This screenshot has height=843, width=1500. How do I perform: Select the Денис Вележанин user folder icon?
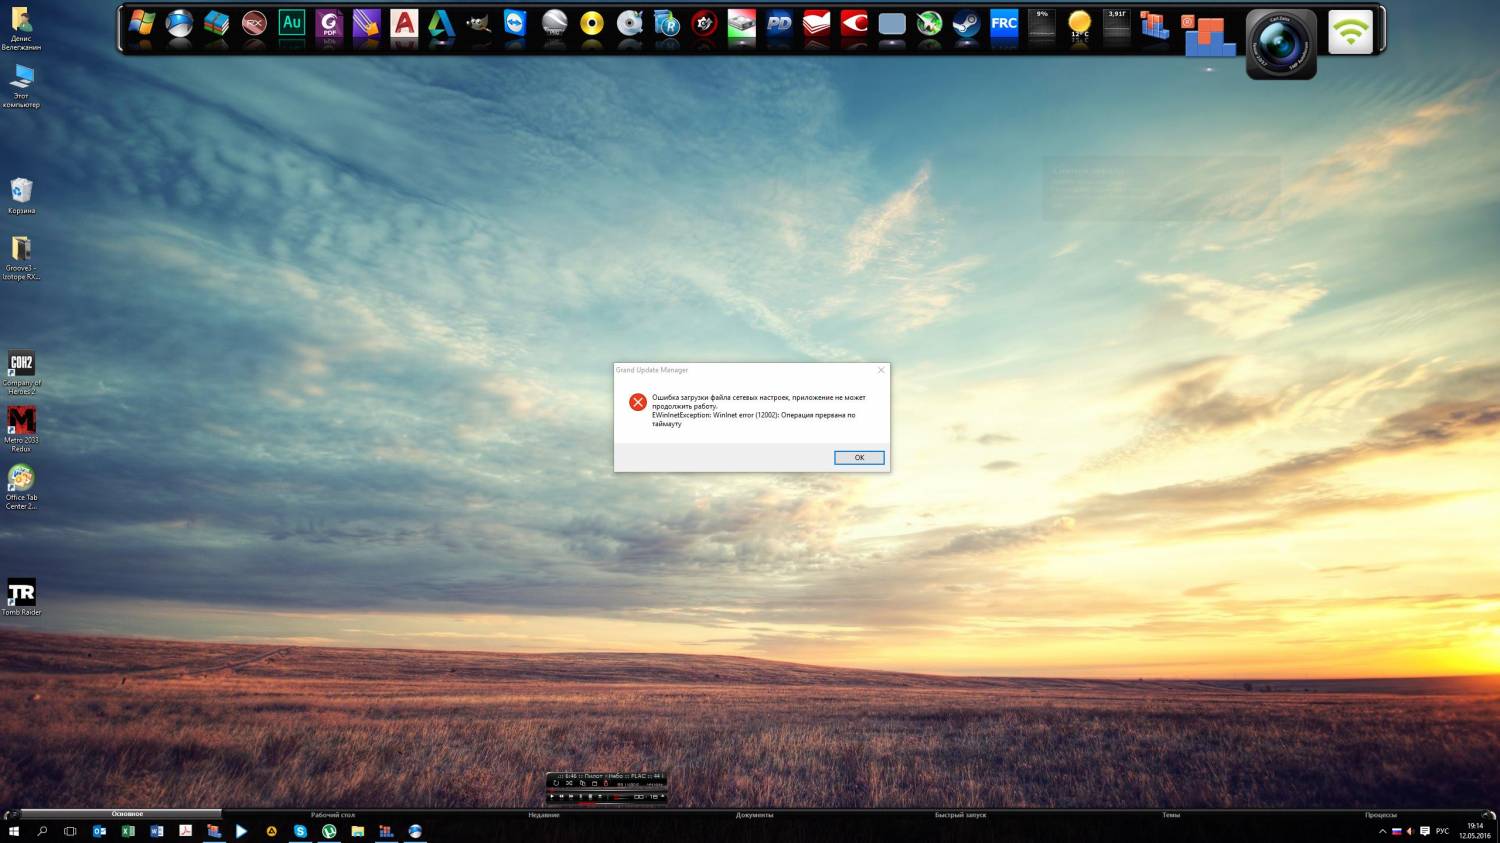(x=21, y=28)
